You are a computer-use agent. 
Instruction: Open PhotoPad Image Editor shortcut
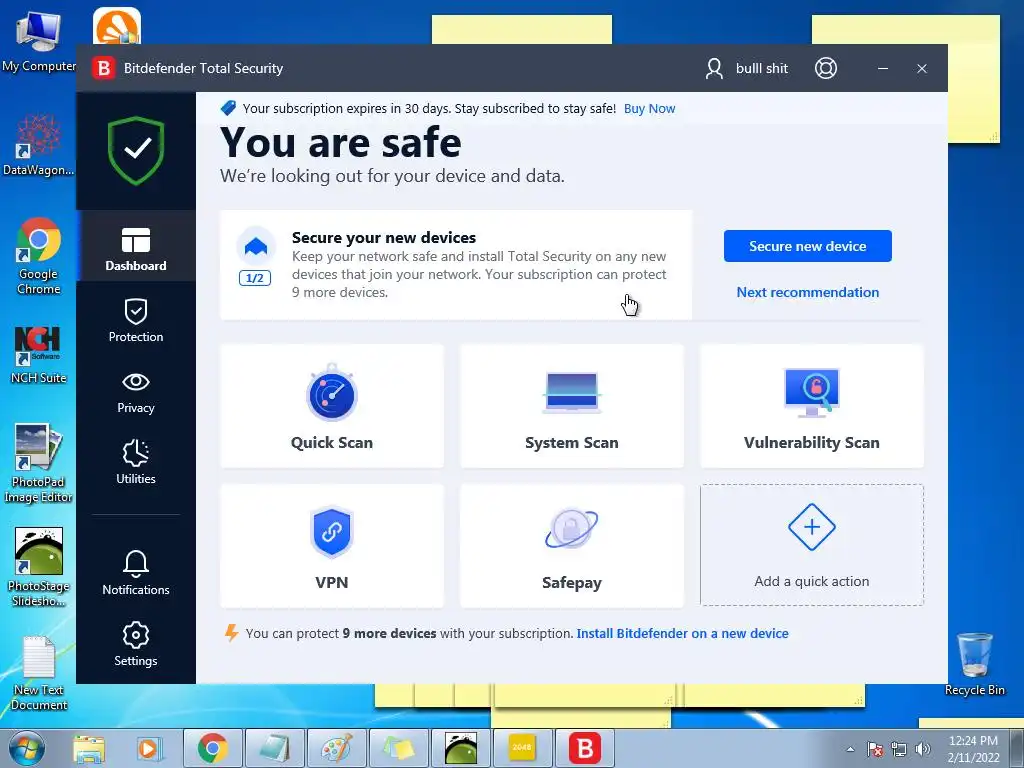tap(38, 464)
